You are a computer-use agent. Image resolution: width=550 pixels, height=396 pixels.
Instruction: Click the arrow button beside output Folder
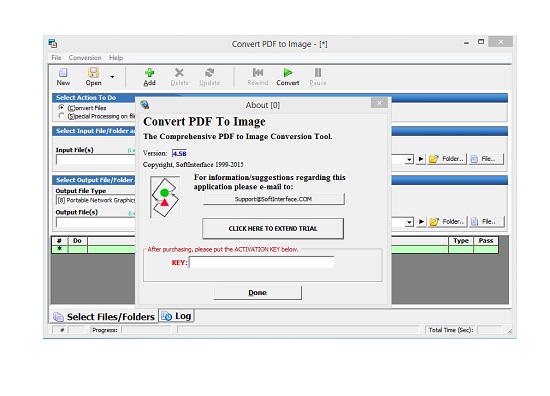click(x=421, y=222)
